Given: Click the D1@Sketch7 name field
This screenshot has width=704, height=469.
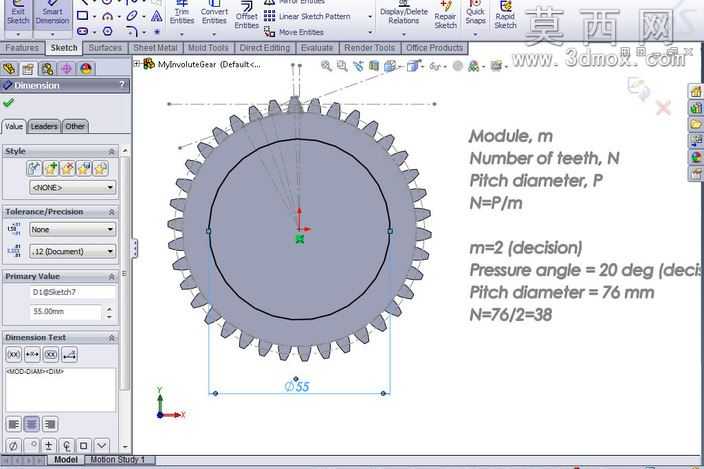Looking at the screenshot, I should click(x=72, y=292).
